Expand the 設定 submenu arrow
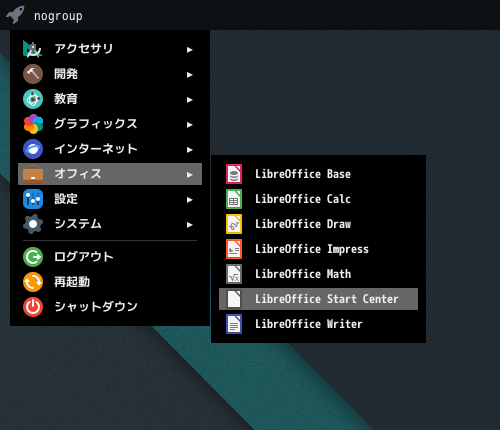Image resolution: width=500 pixels, height=430 pixels. tap(189, 200)
